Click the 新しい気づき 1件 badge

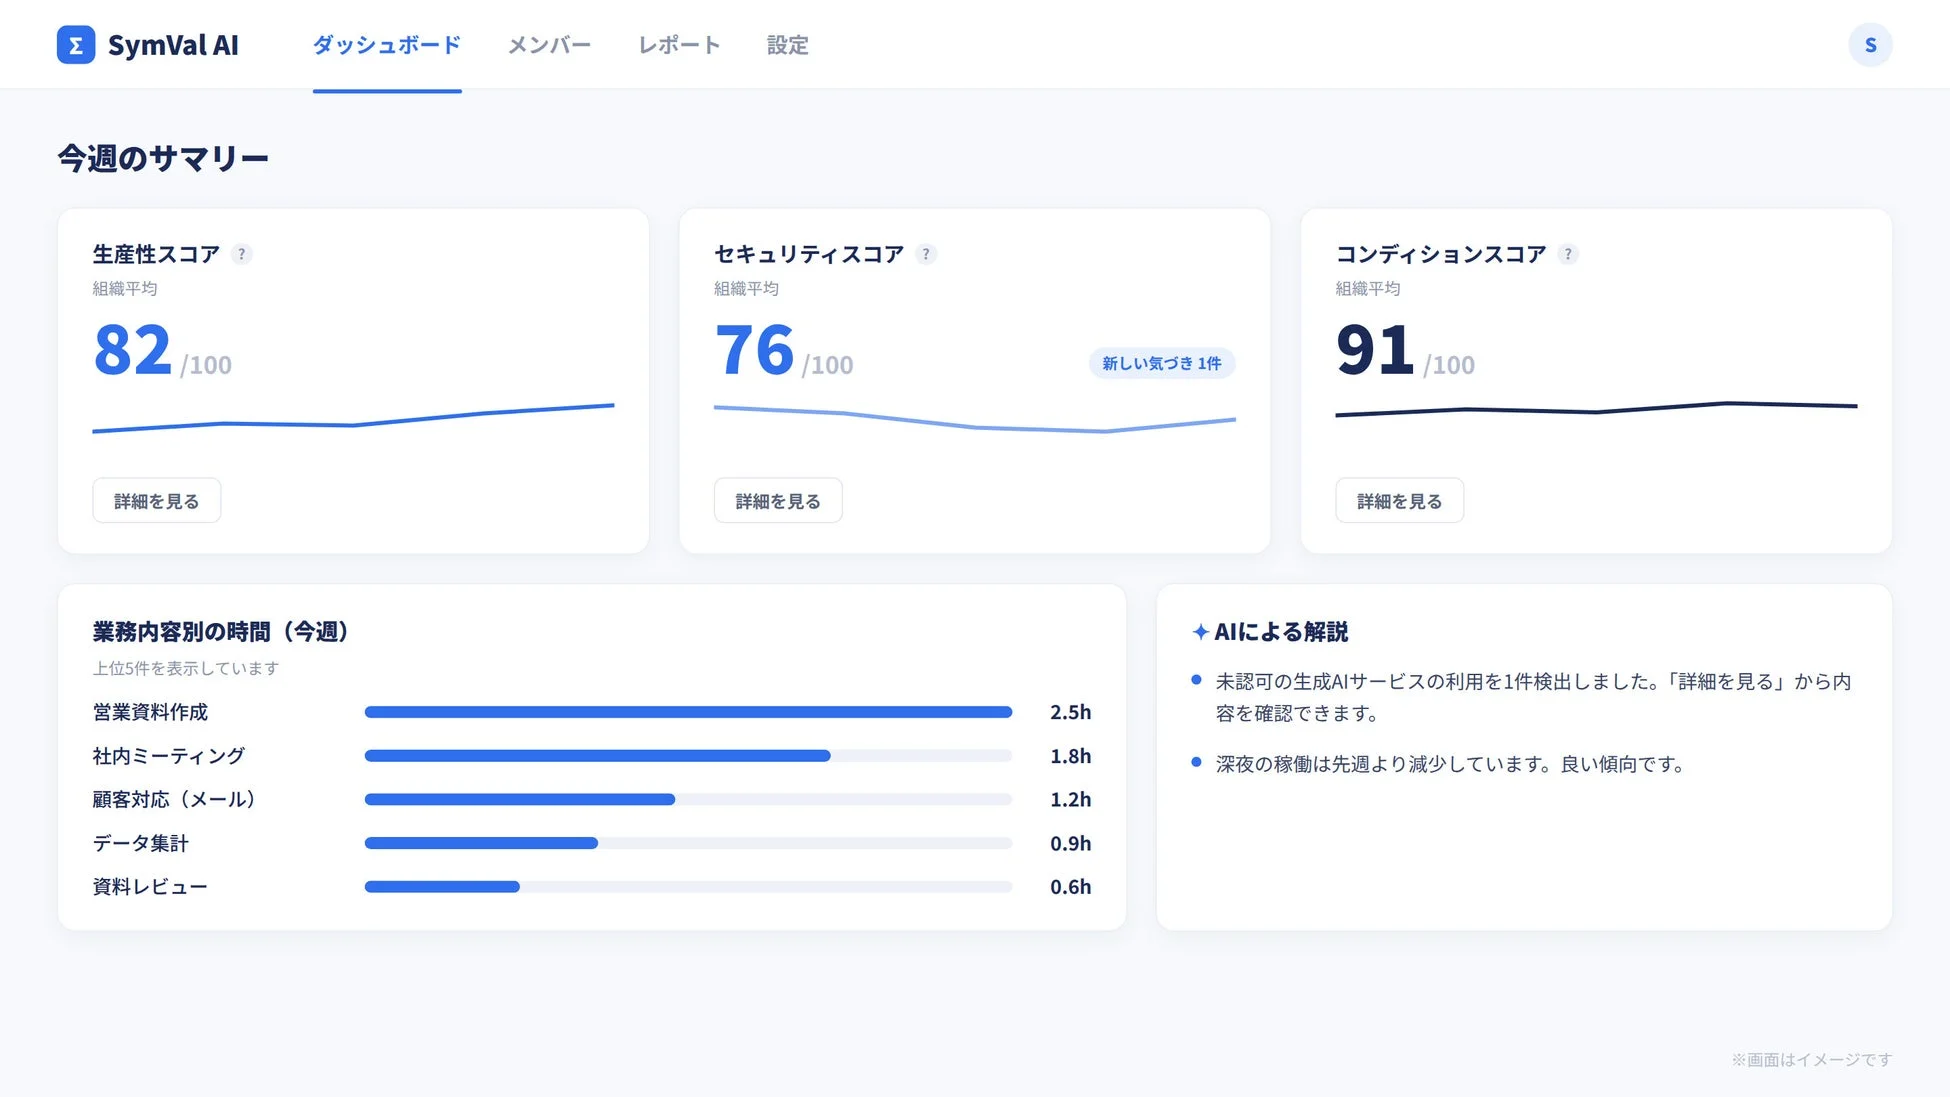pos(1162,363)
